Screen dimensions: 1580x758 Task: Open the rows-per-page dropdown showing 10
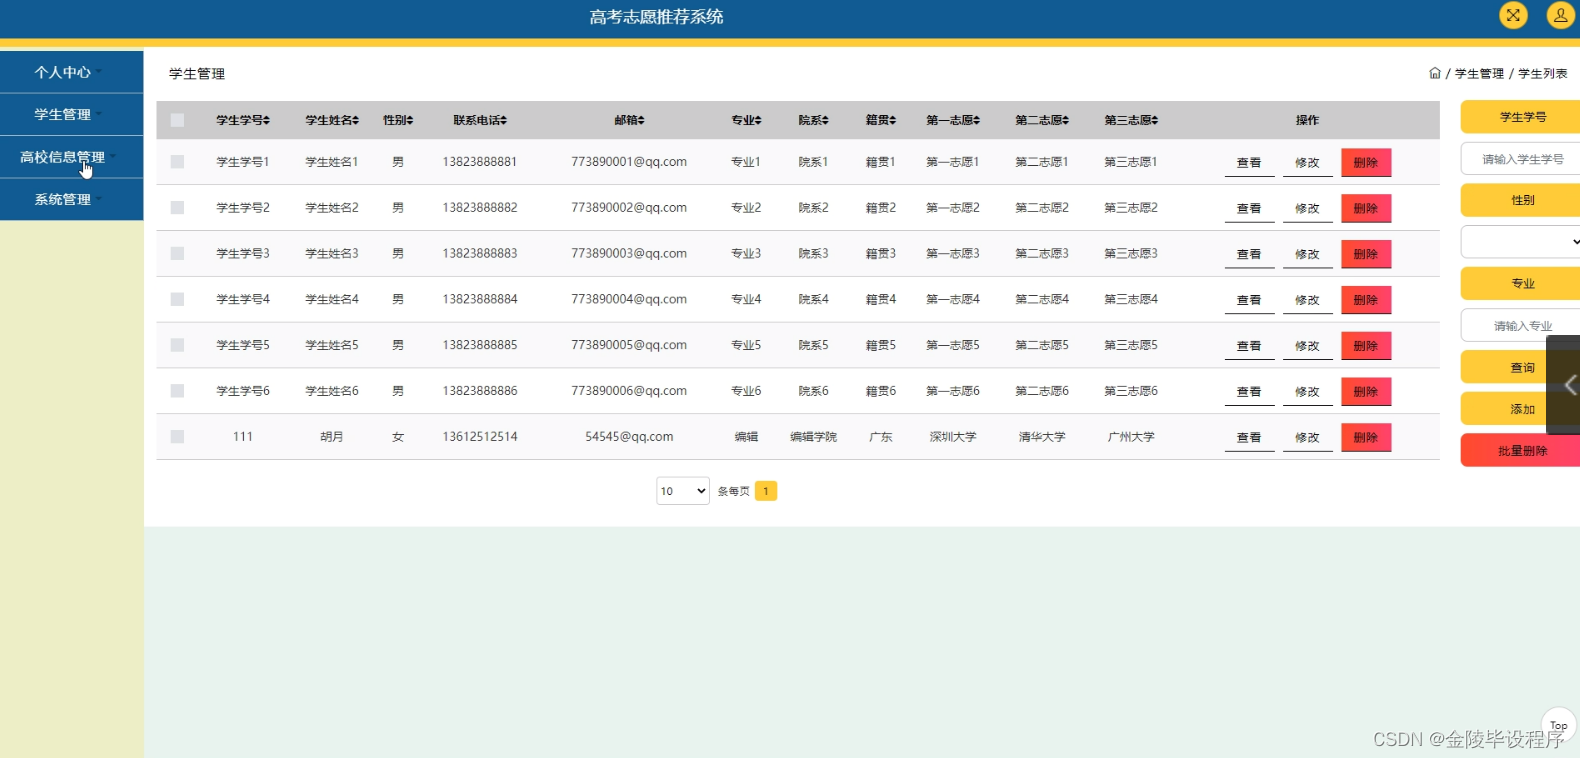[683, 491]
